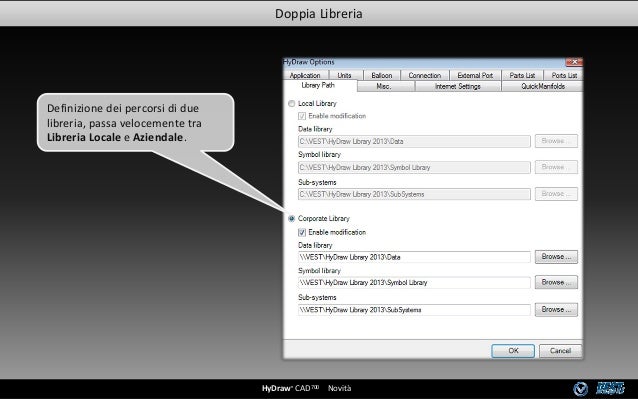Browse for the Corporate Sub-systems folder
Screen dimensions: 638x399
(x=556, y=310)
